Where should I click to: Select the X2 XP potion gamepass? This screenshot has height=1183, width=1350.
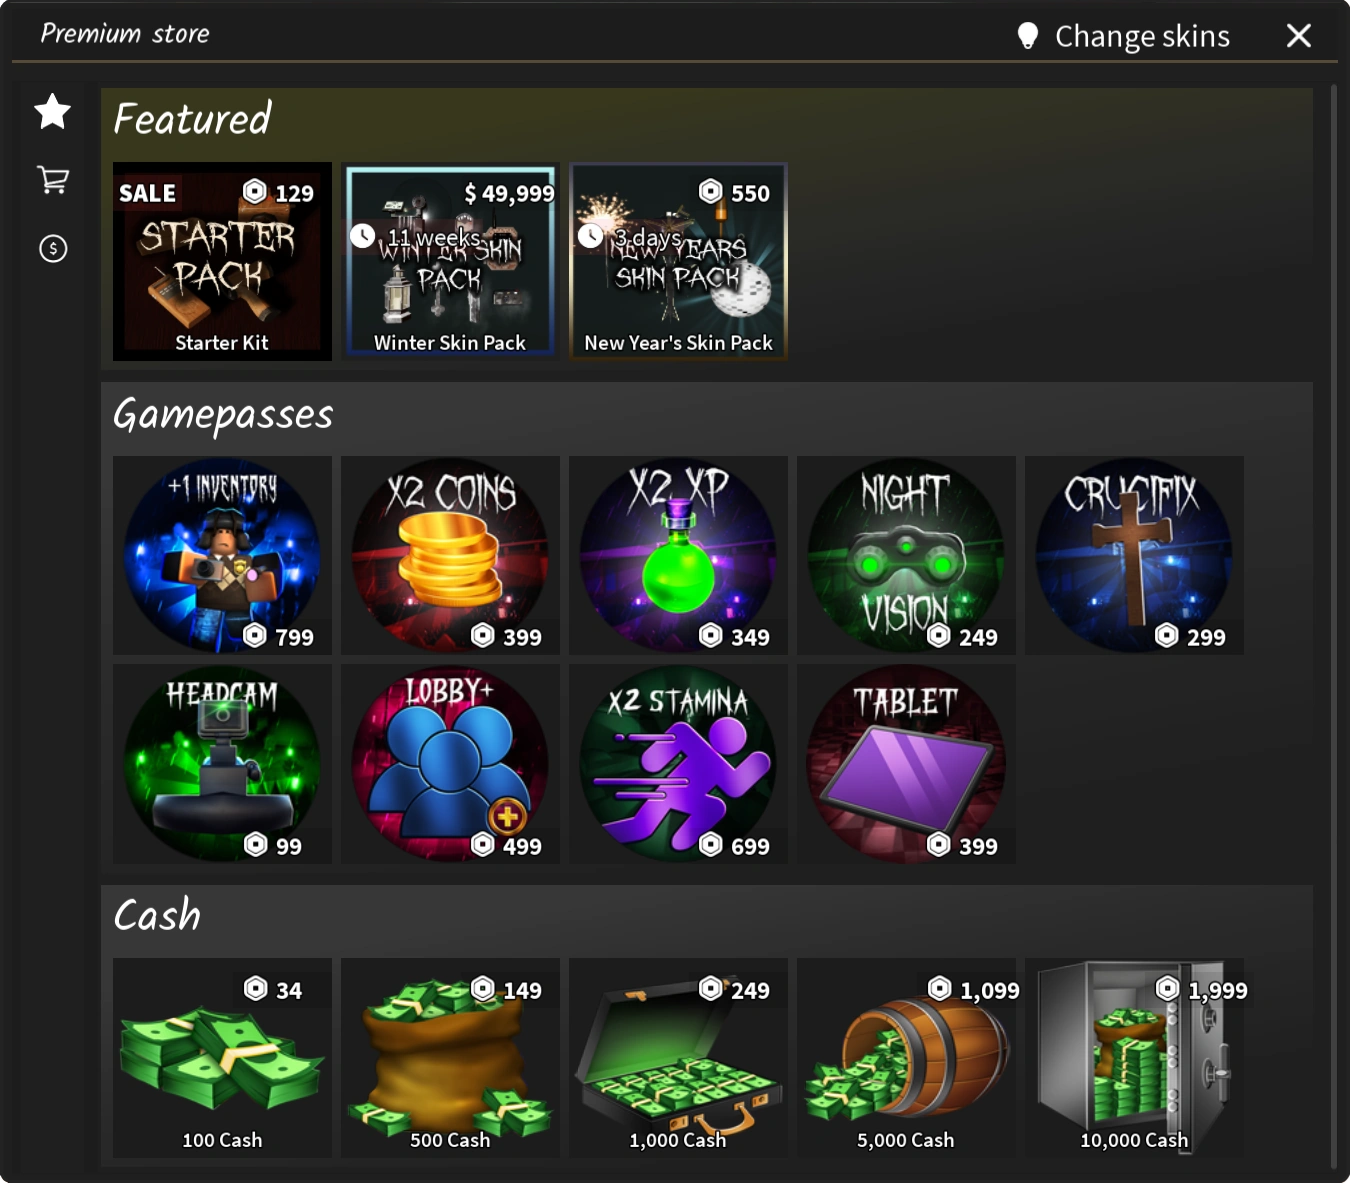coord(678,556)
